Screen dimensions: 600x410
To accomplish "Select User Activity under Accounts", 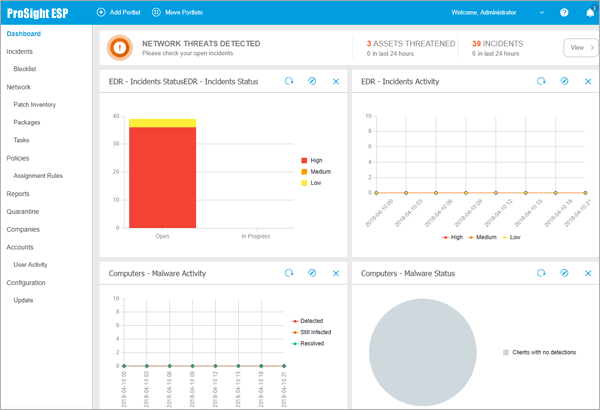I will point(30,265).
